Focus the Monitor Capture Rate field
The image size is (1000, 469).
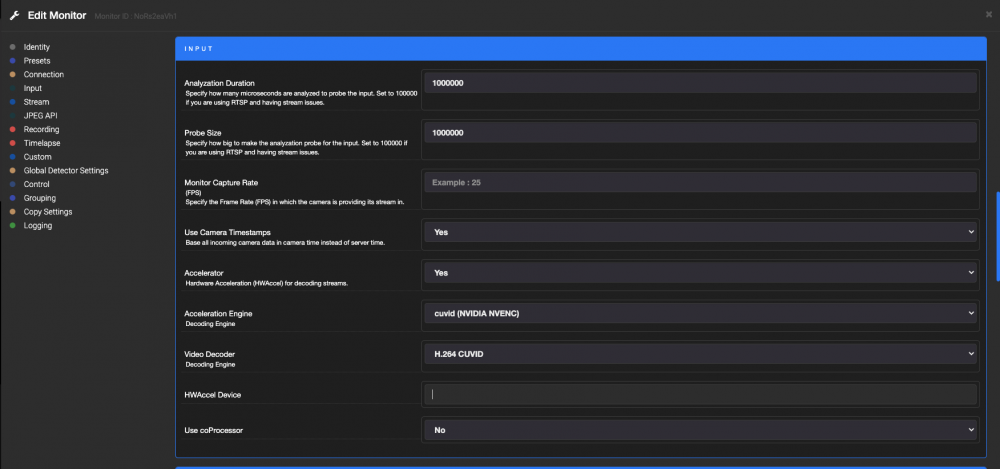(x=700, y=182)
